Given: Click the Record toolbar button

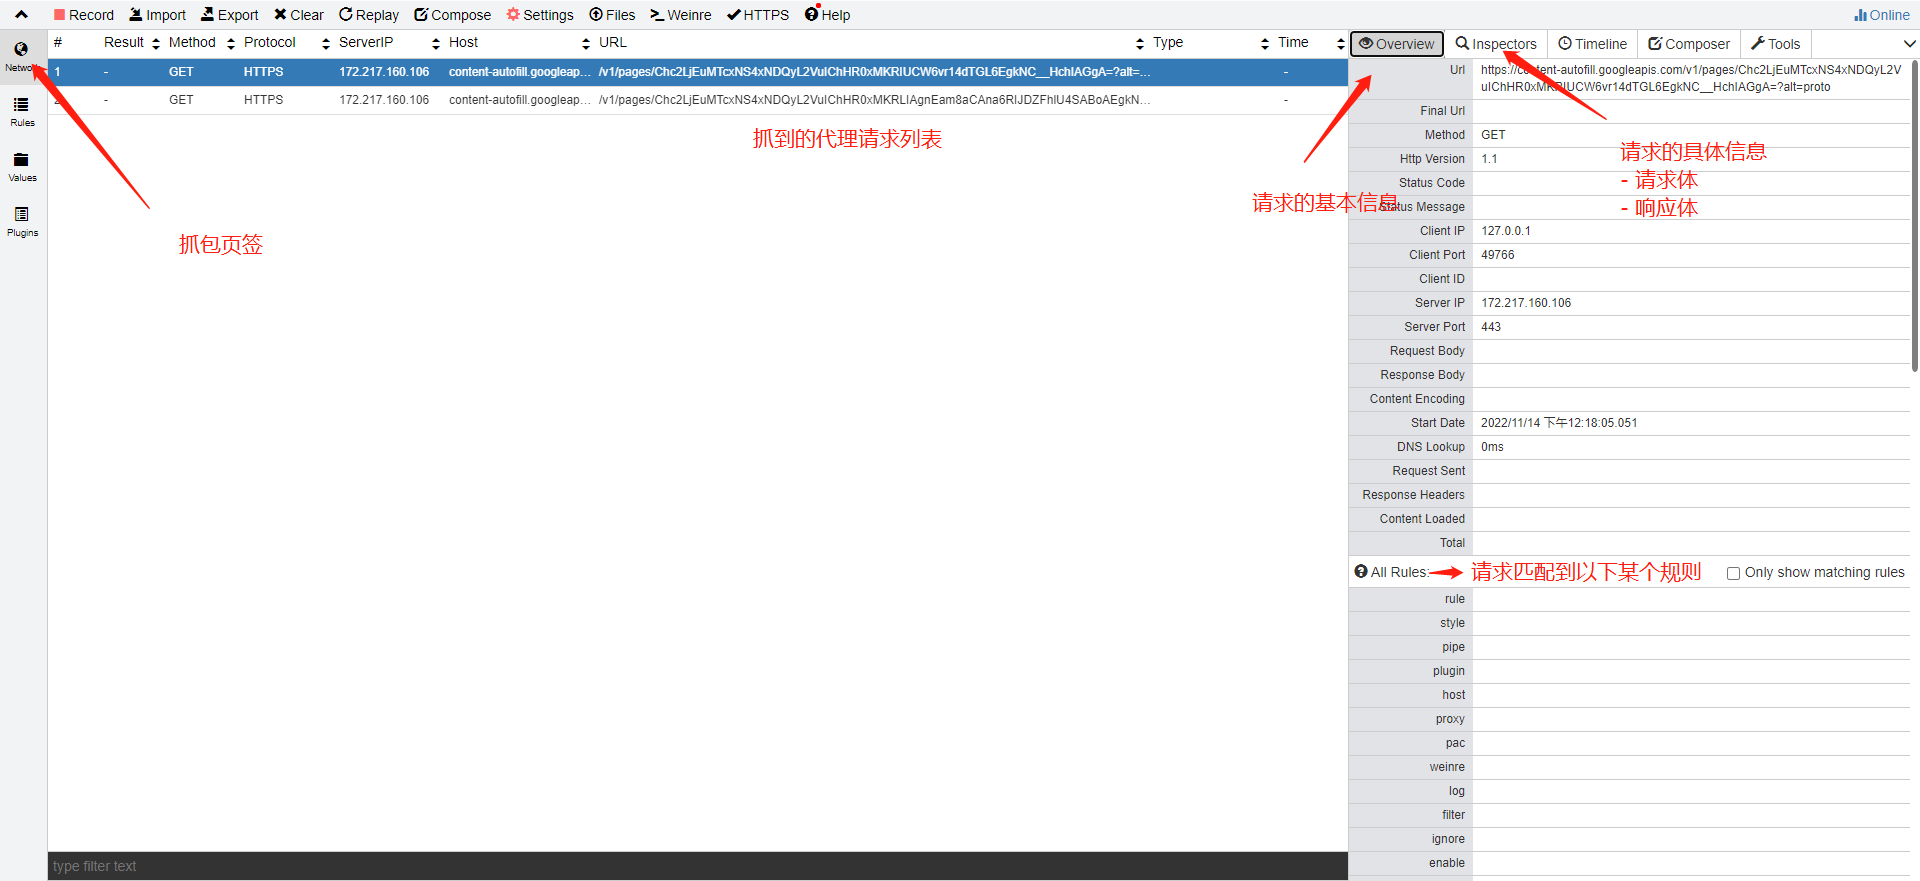Looking at the screenshot, I should [x=84, y=15].
